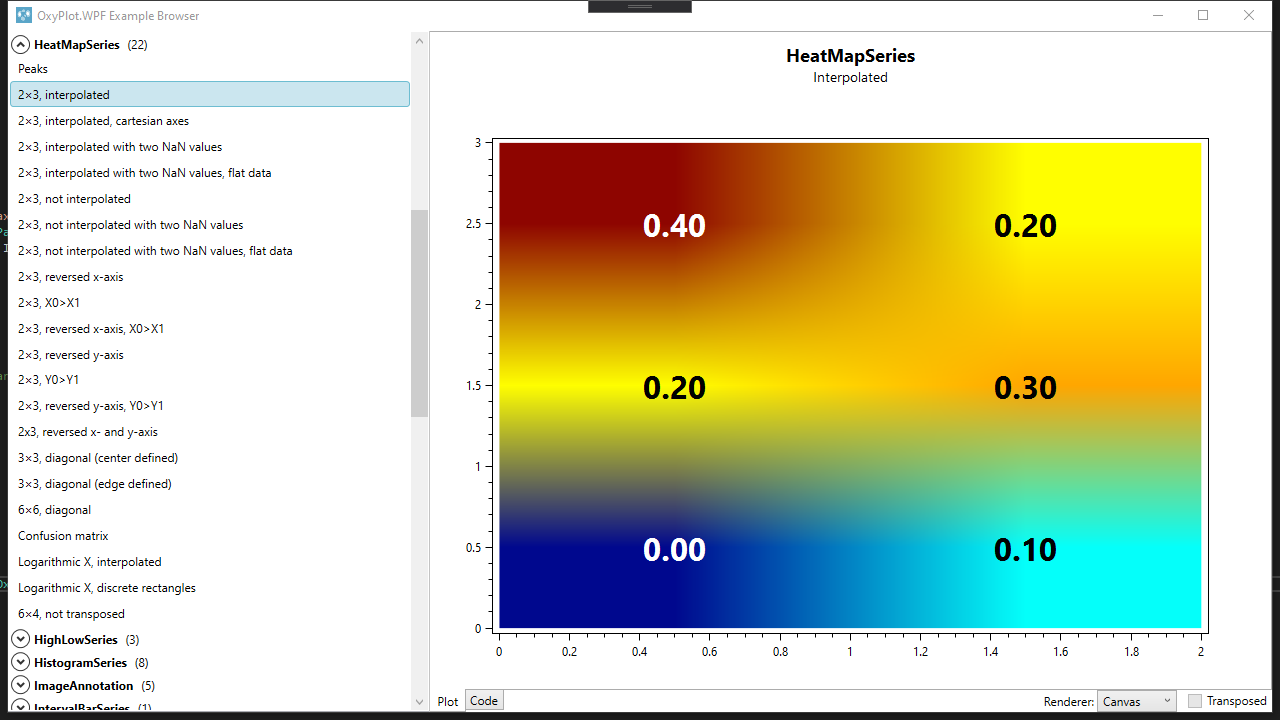Image resolution: width=1280 pixels, height=720 pixels.
Task: Select the 3×3, diagonal (center defined) example
Action: 98,457
